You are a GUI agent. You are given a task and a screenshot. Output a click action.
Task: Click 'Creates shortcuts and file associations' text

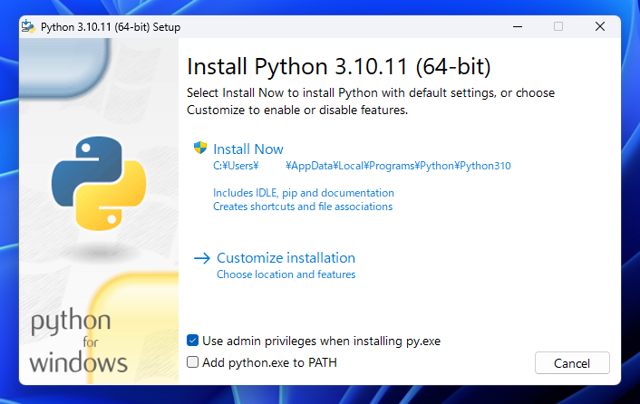coord(303,206)
